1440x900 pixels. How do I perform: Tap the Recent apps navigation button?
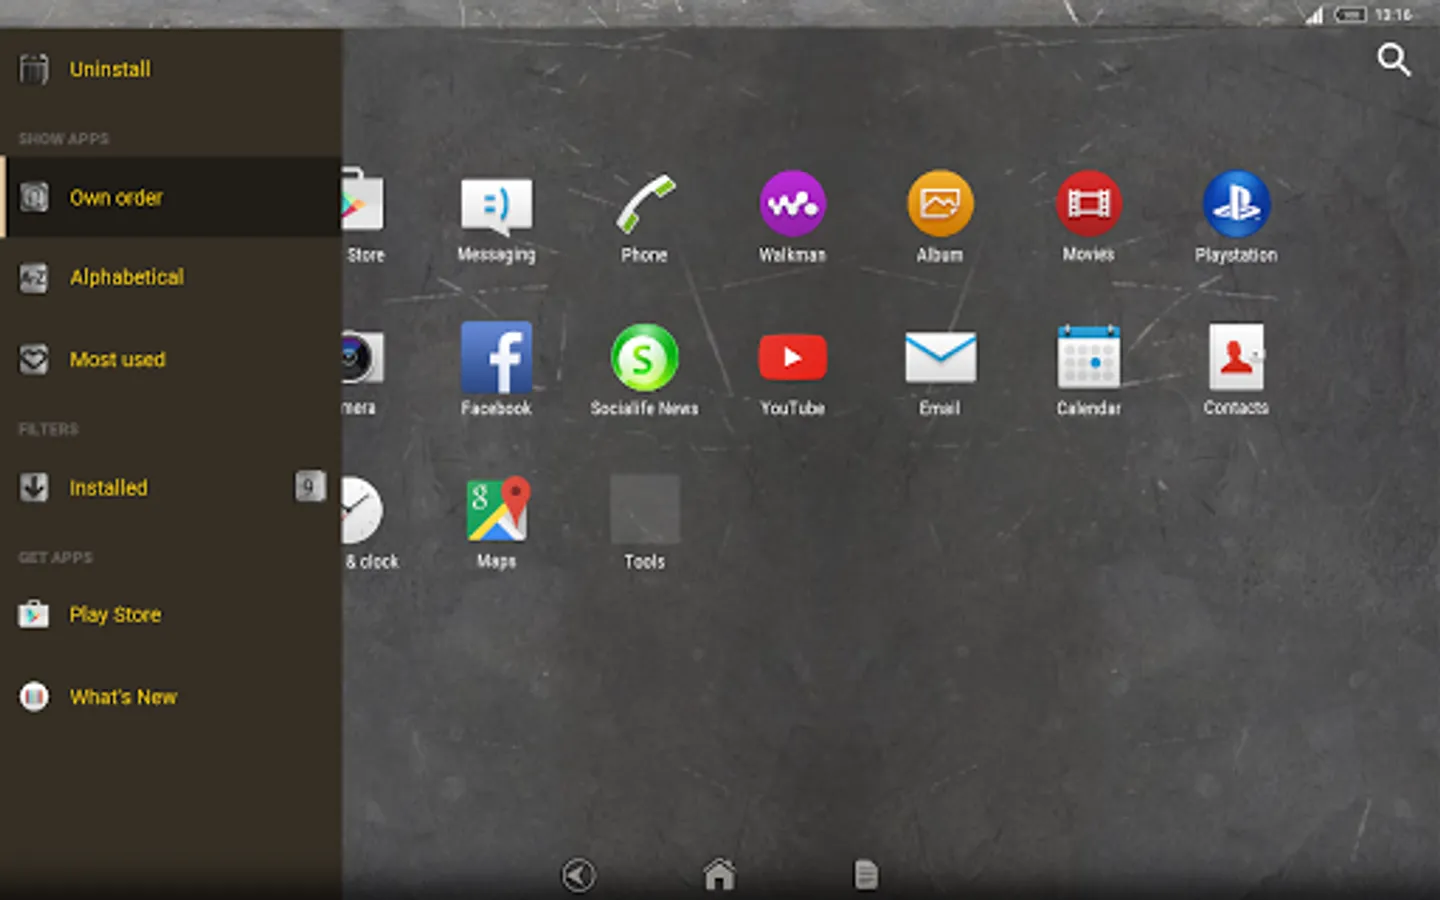click(866, 875)
